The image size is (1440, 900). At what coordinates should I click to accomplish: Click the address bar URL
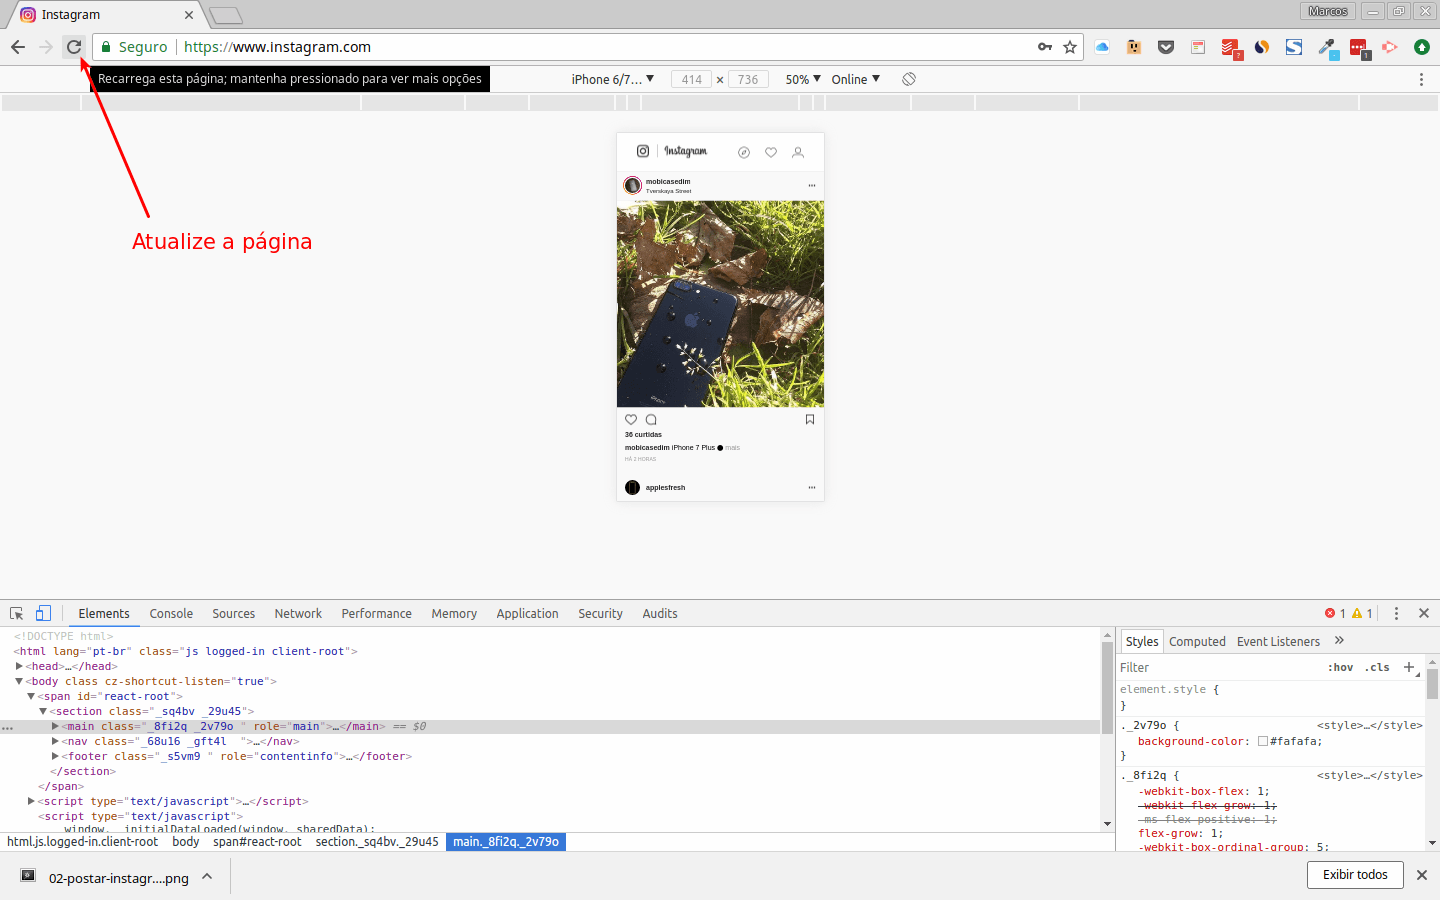click(277, 47)
